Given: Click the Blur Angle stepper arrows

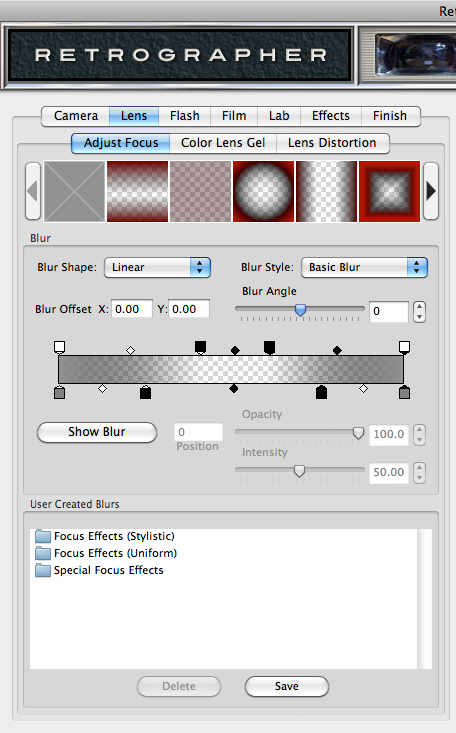Looking at the screenshot, I should click(x=420, y=312).
